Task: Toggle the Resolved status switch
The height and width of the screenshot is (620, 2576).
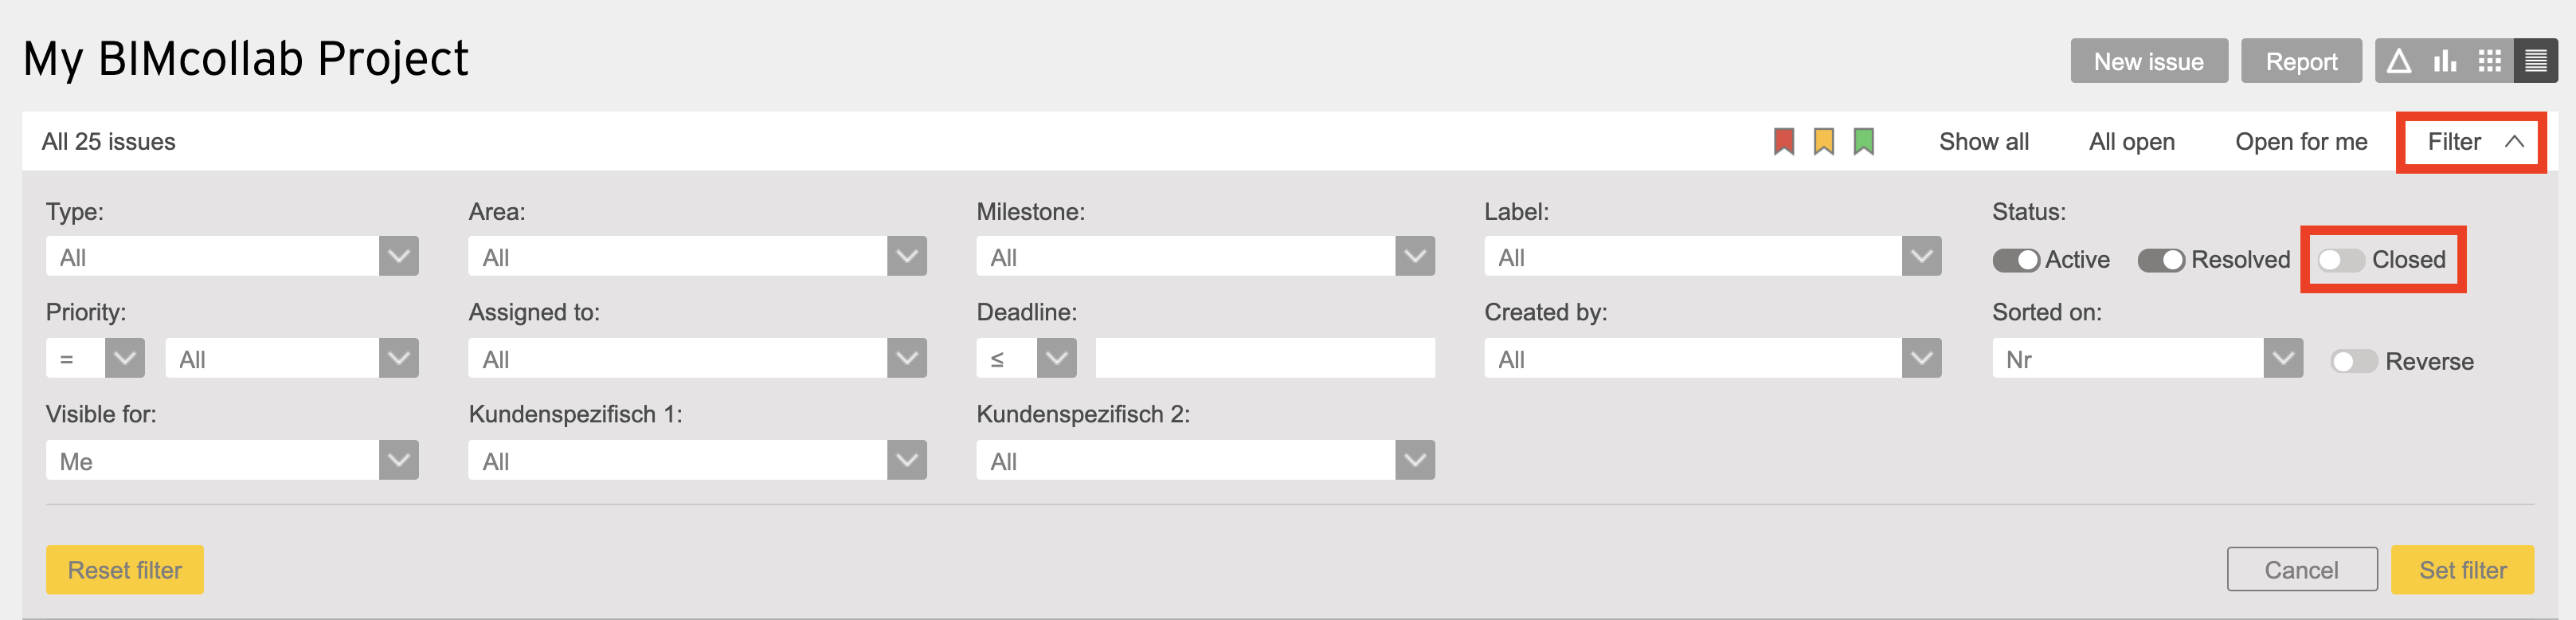Action: [2161, 260]
